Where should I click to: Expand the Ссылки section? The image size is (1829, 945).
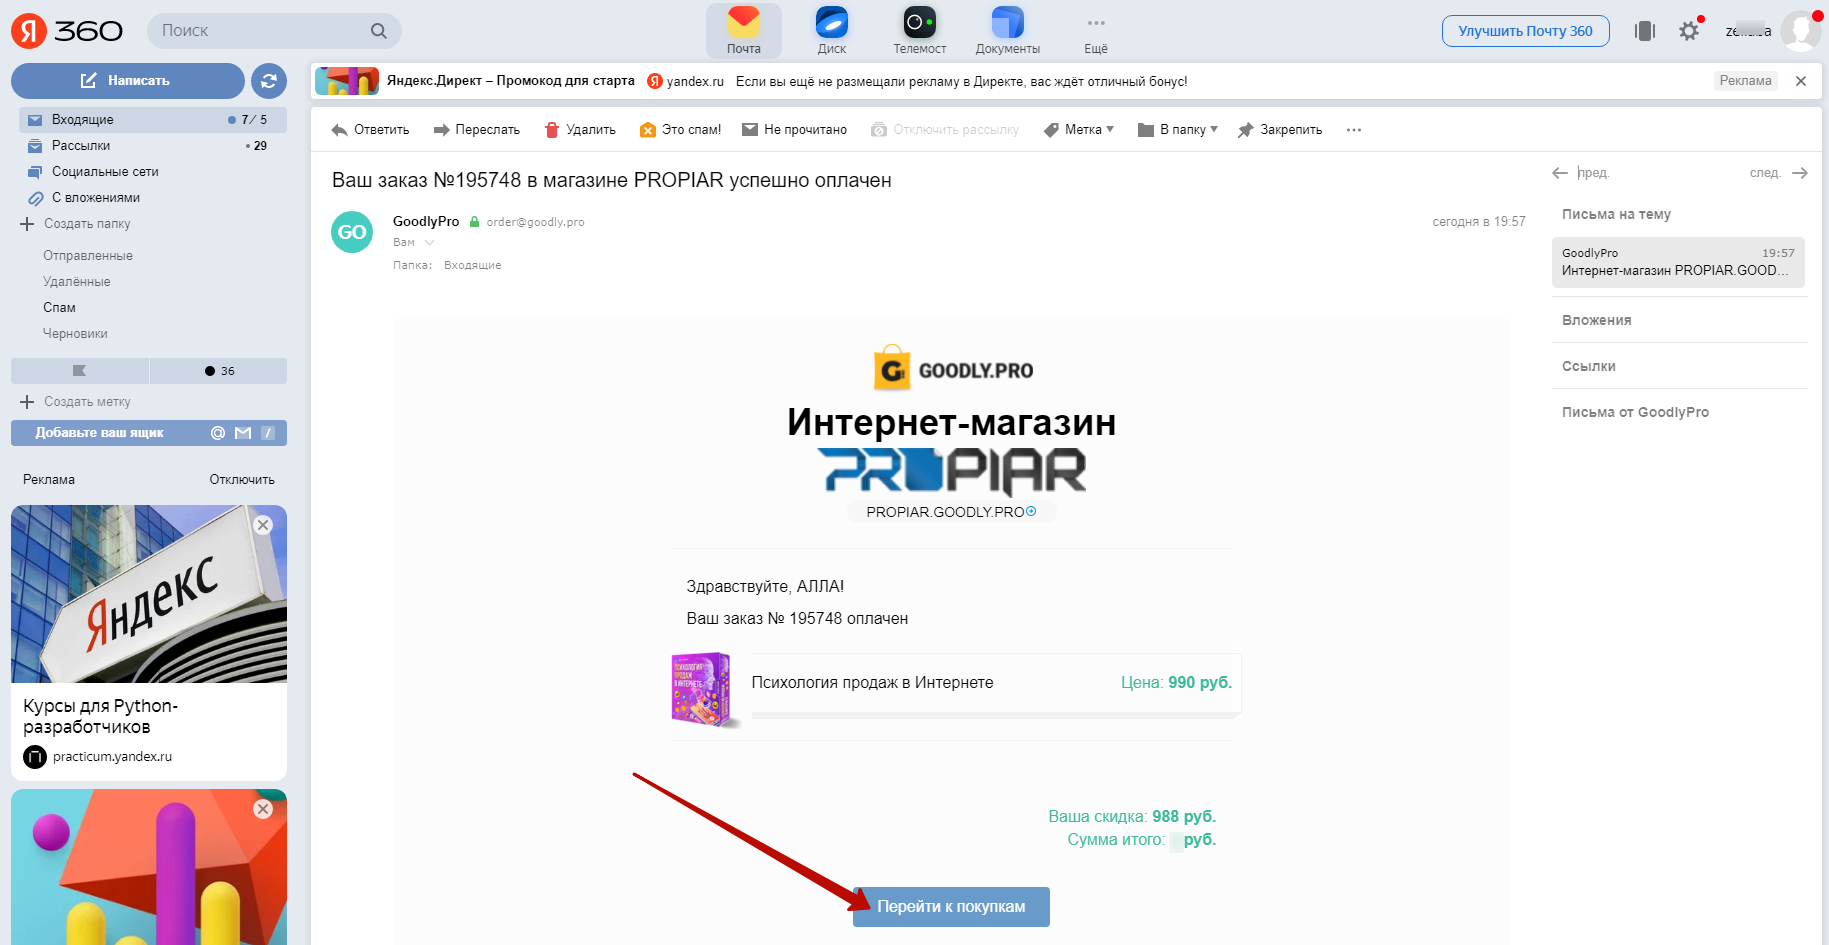tap(1589, 366)
